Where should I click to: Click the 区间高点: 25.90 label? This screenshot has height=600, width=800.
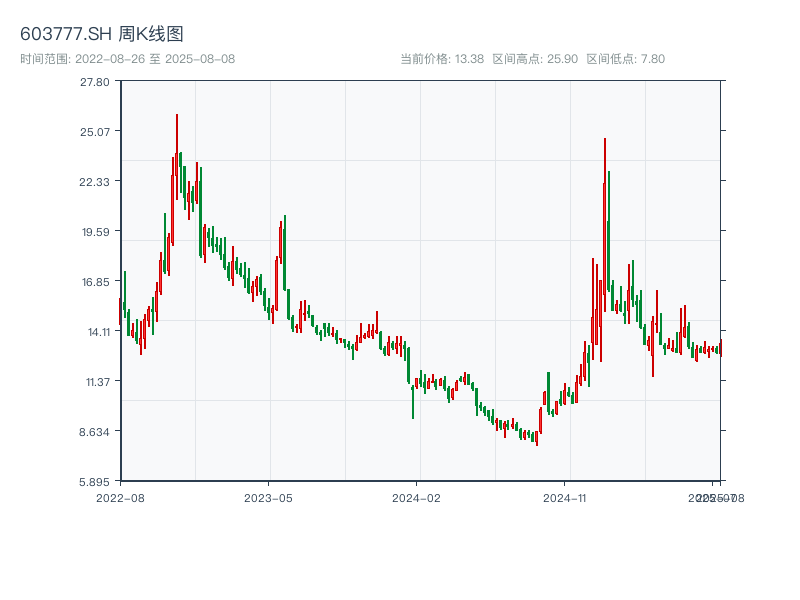coord(535,59)
